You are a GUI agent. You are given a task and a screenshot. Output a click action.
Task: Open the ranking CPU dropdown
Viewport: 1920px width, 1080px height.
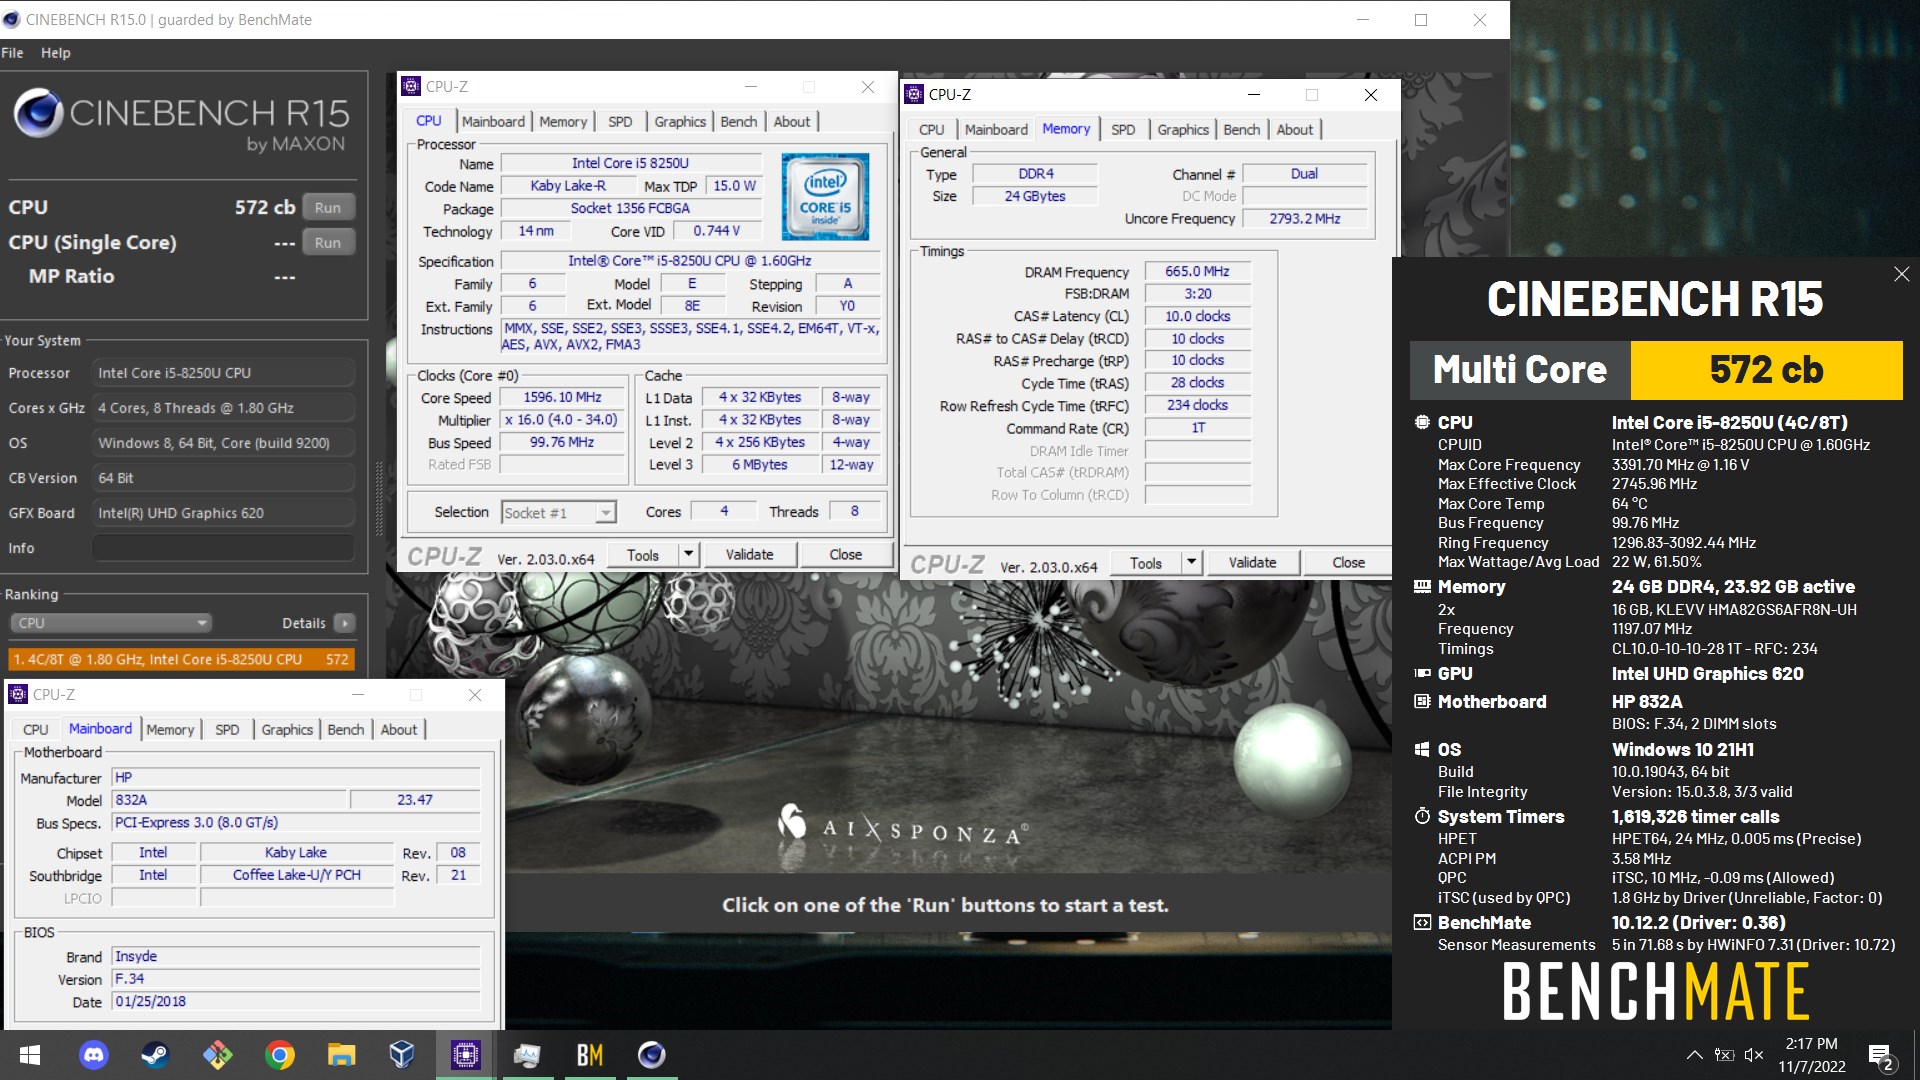[111, 623]
